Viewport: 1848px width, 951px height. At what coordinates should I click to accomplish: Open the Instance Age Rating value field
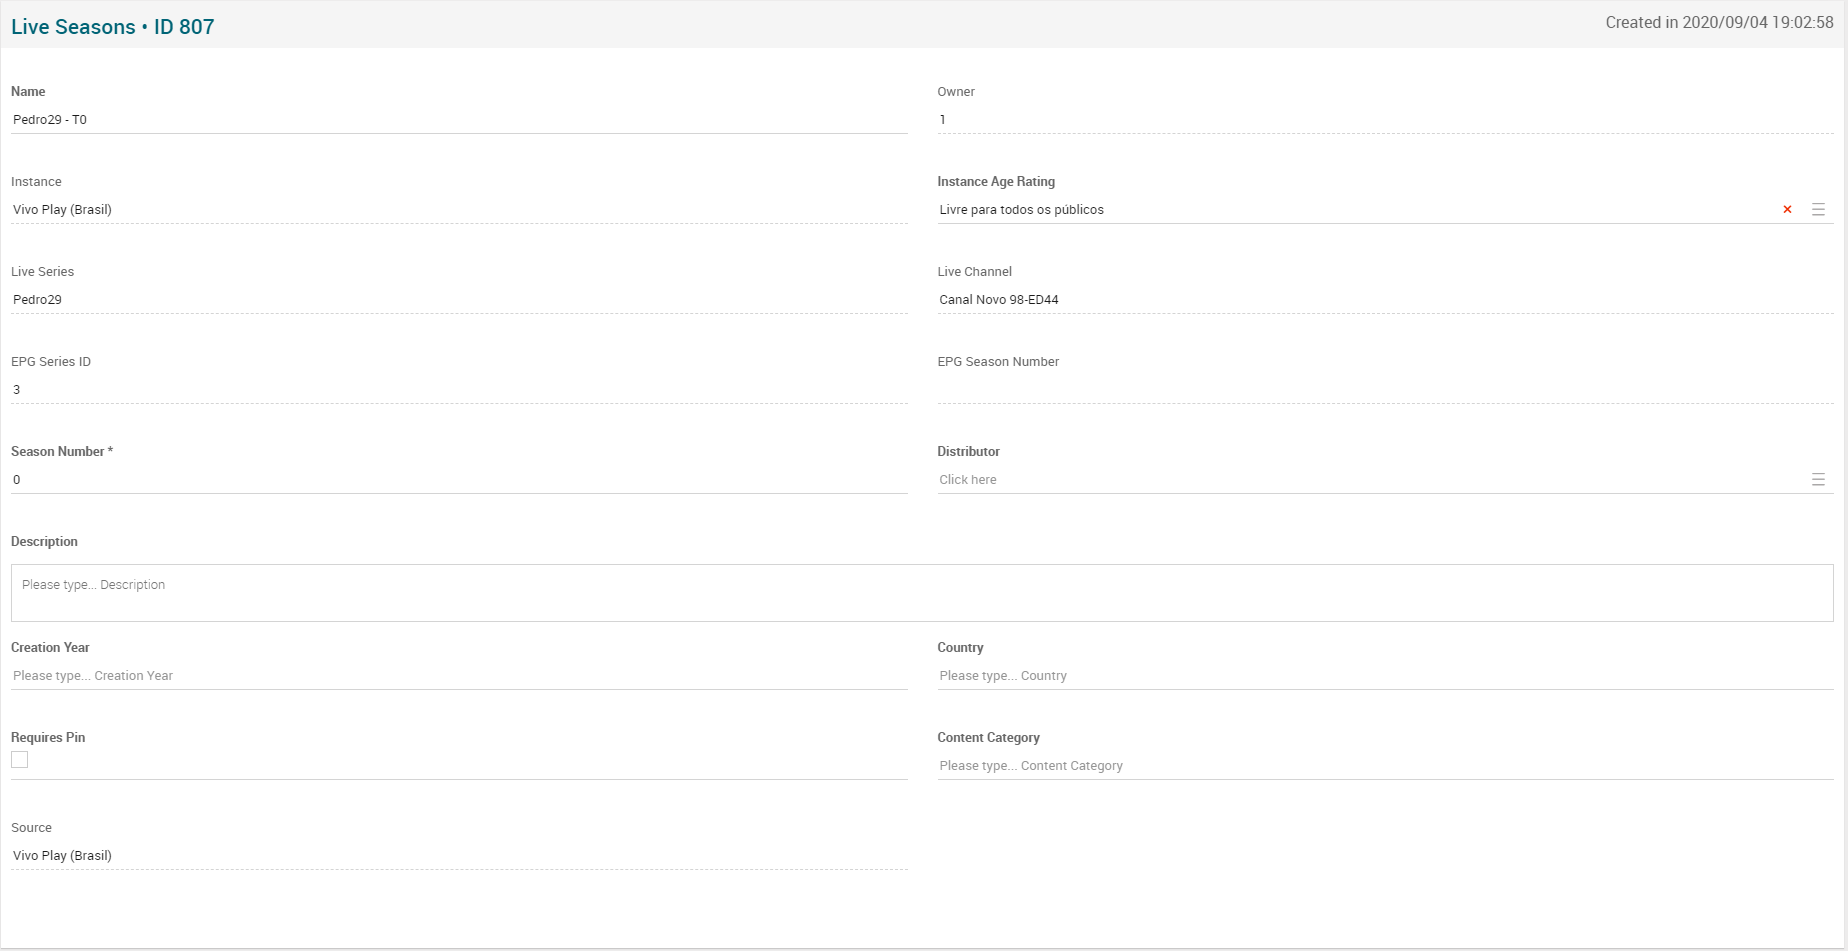point(1350,210)
